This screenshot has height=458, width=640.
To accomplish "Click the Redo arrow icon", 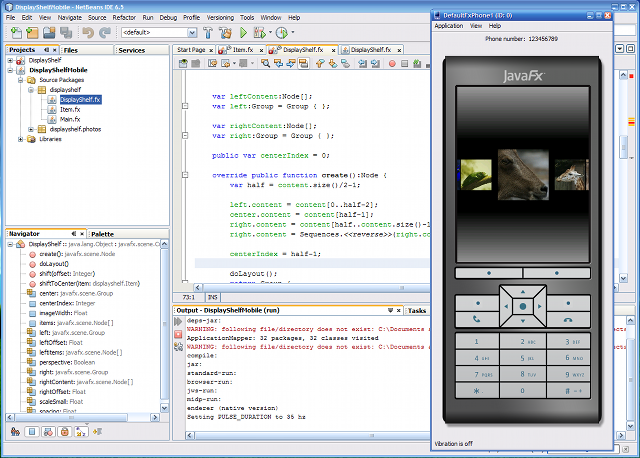I will (x=105, y=32).
